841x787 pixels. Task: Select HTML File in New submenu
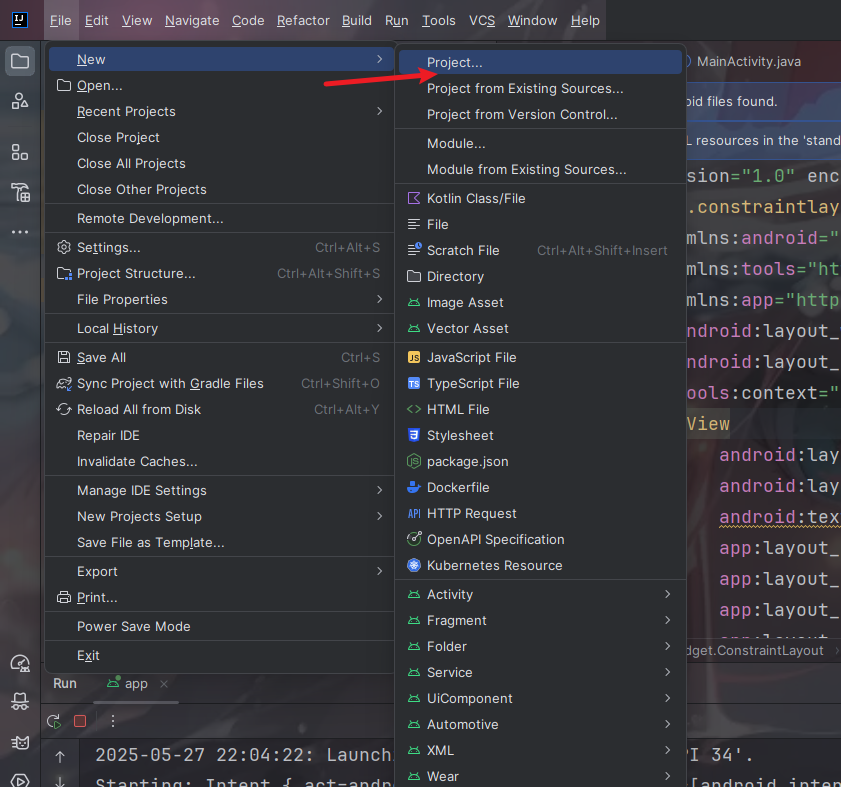pyautogui.click(x=541, y=409)
